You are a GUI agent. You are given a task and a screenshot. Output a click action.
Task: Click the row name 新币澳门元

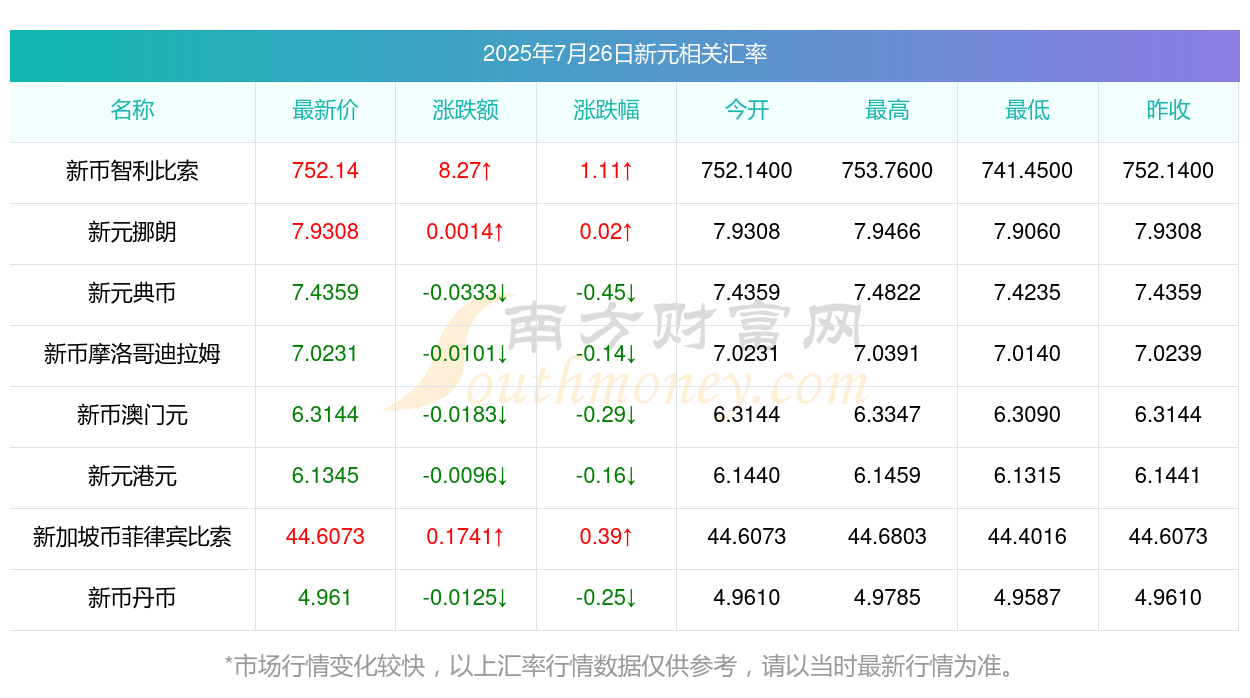tap(132, 415)
